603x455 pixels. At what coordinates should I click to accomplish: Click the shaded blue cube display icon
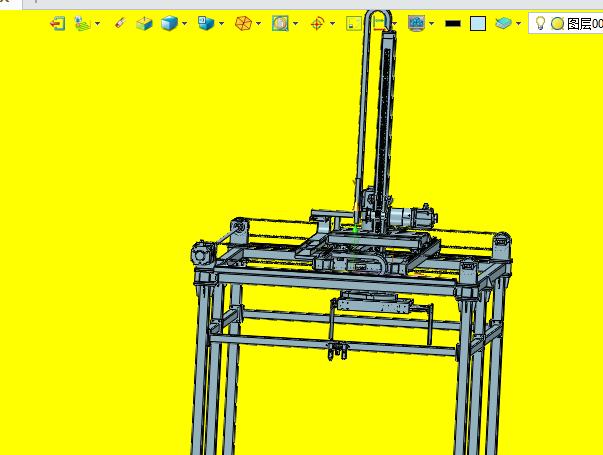coord(169,23)
